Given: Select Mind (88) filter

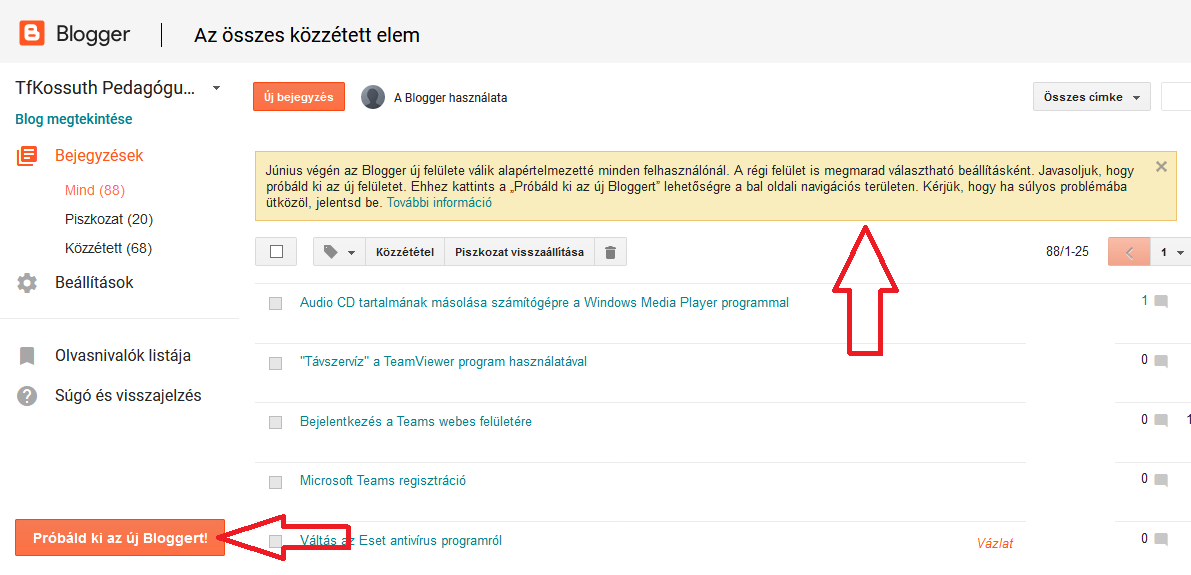Looking at the screenshot, I should coord(95,191).
